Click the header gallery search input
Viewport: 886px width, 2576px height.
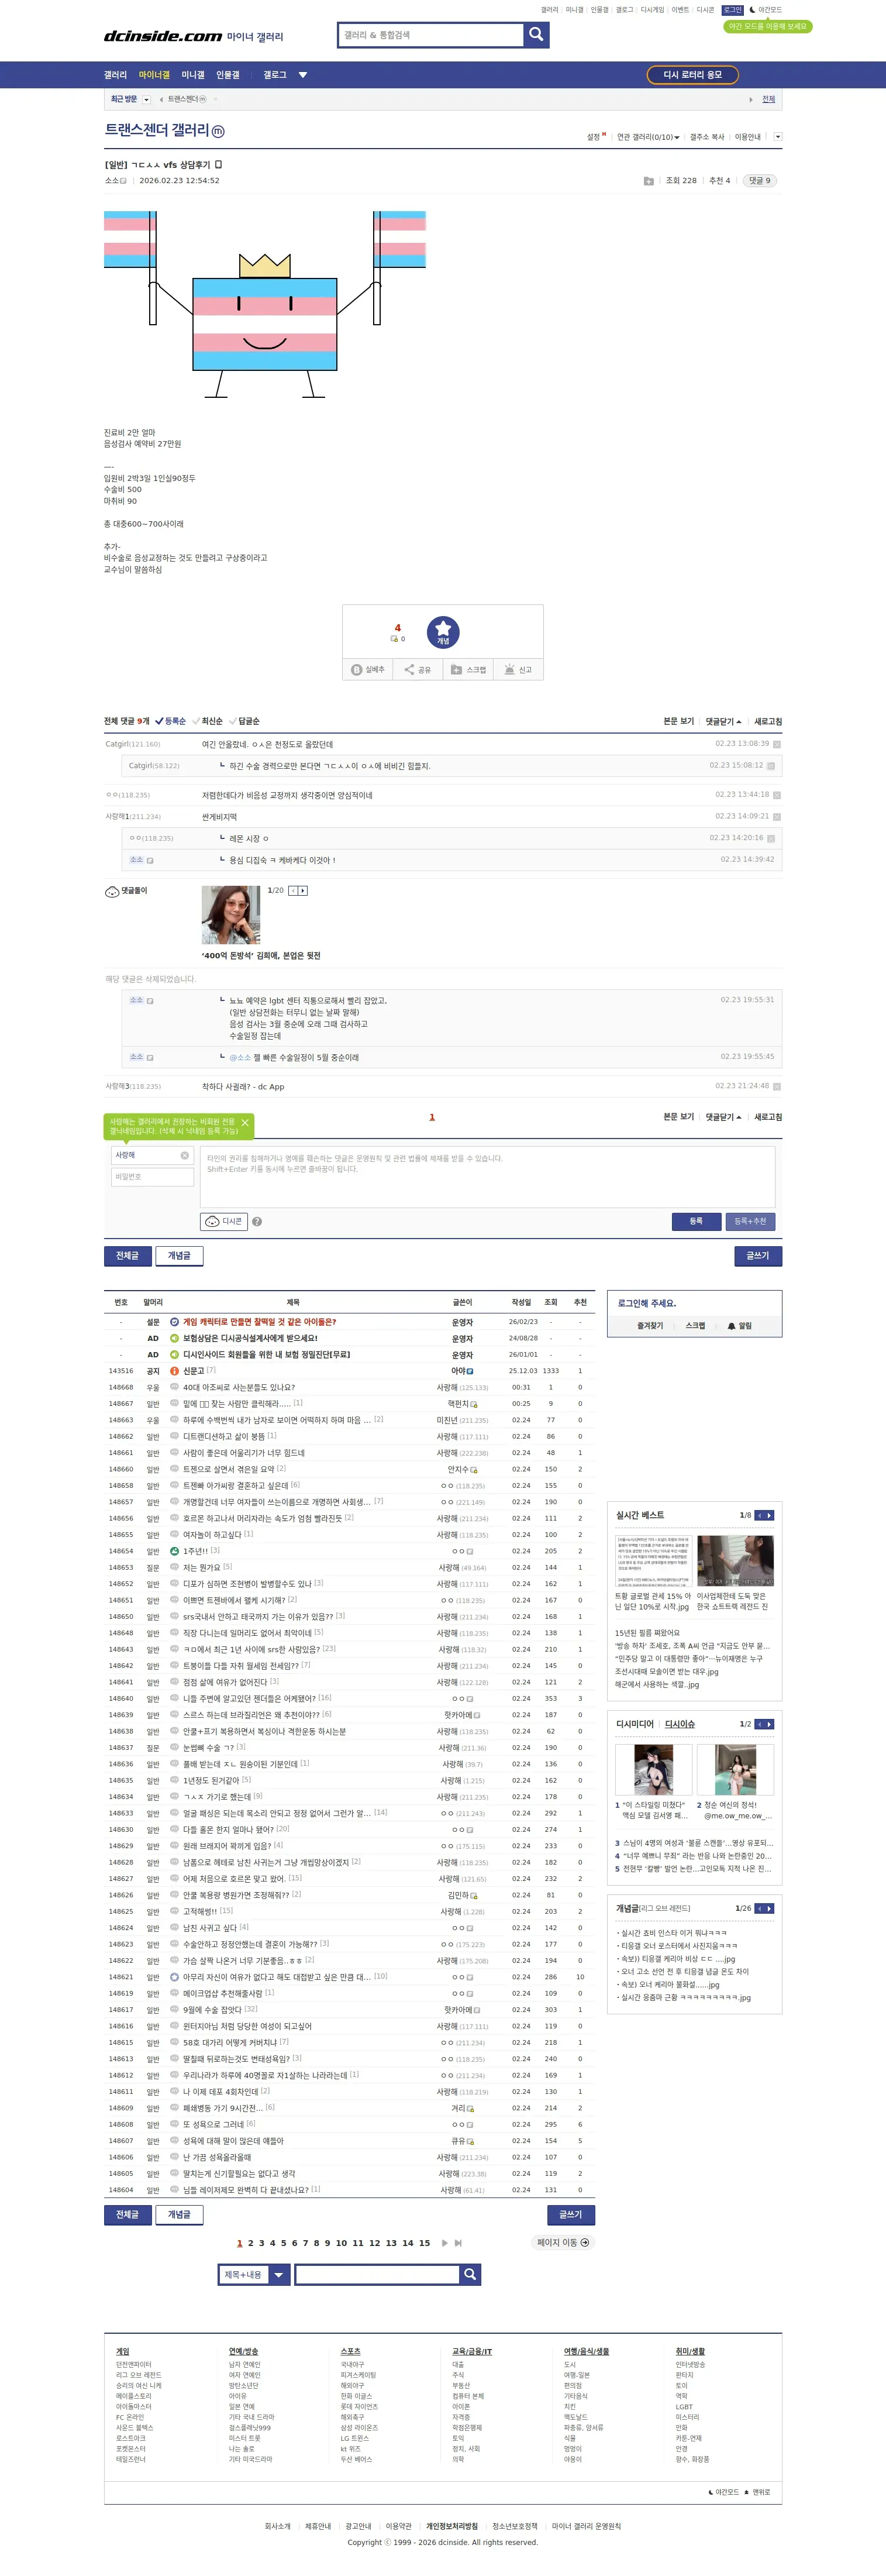[x=431, y=35]
